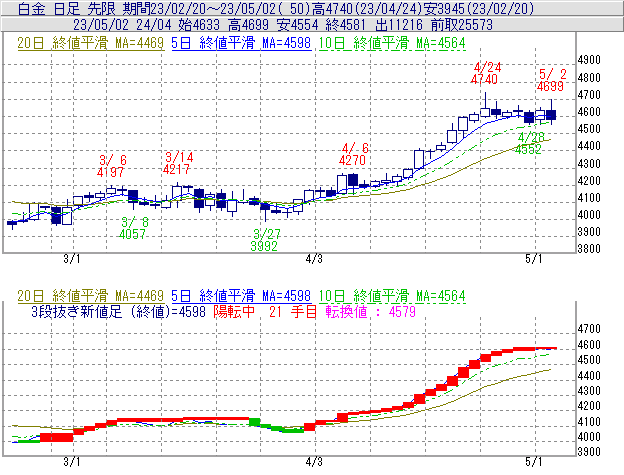Click the 4/6 4270 peak label

tap(353, 154)
